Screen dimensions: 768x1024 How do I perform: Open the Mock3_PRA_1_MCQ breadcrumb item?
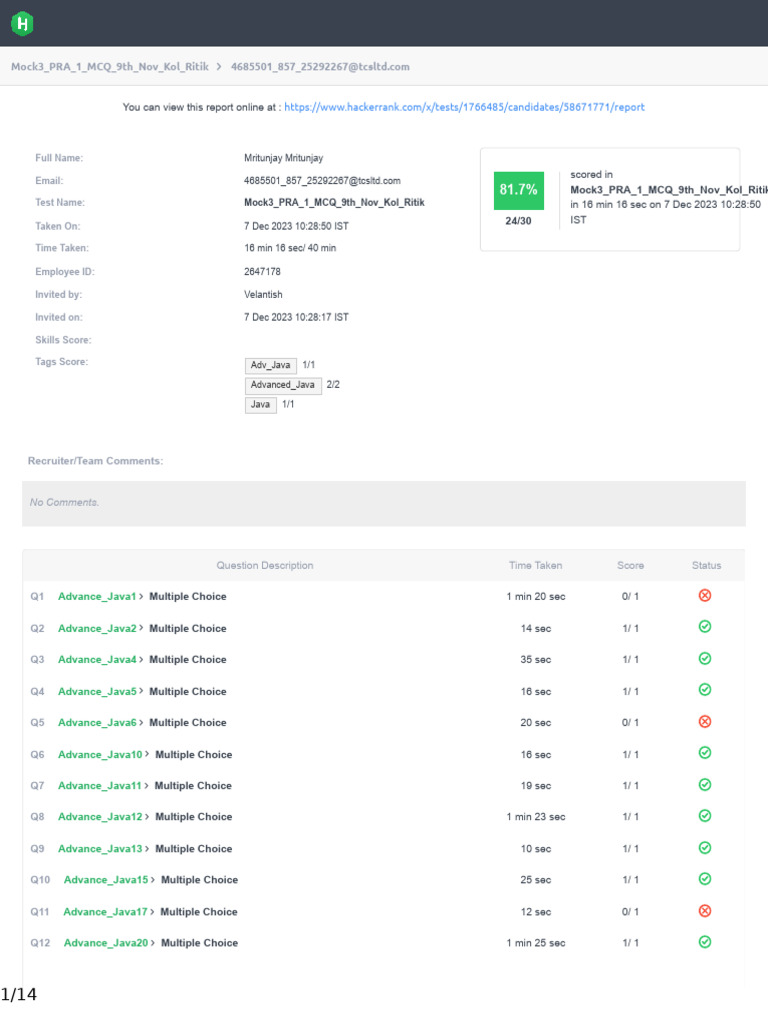(x=110, y=67)
